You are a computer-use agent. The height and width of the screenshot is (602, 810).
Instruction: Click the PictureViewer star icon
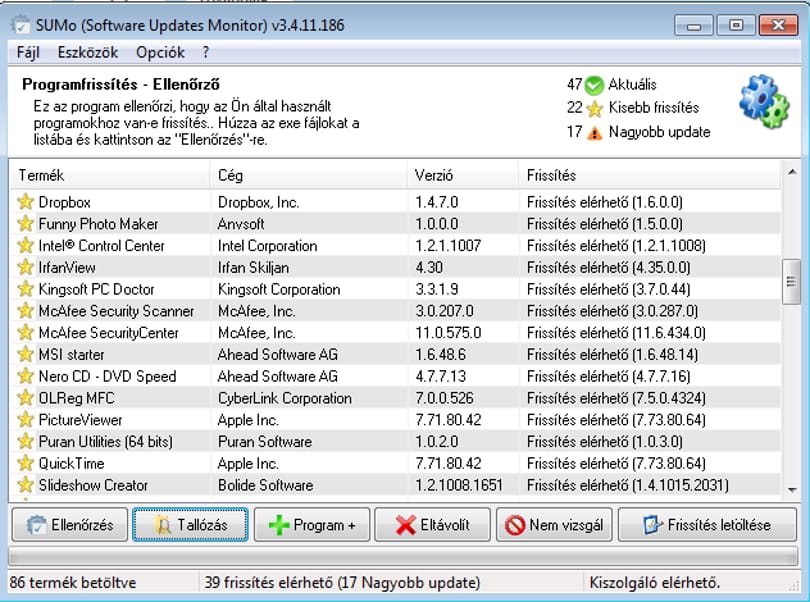pyautogui.click(x=25, y=419)
